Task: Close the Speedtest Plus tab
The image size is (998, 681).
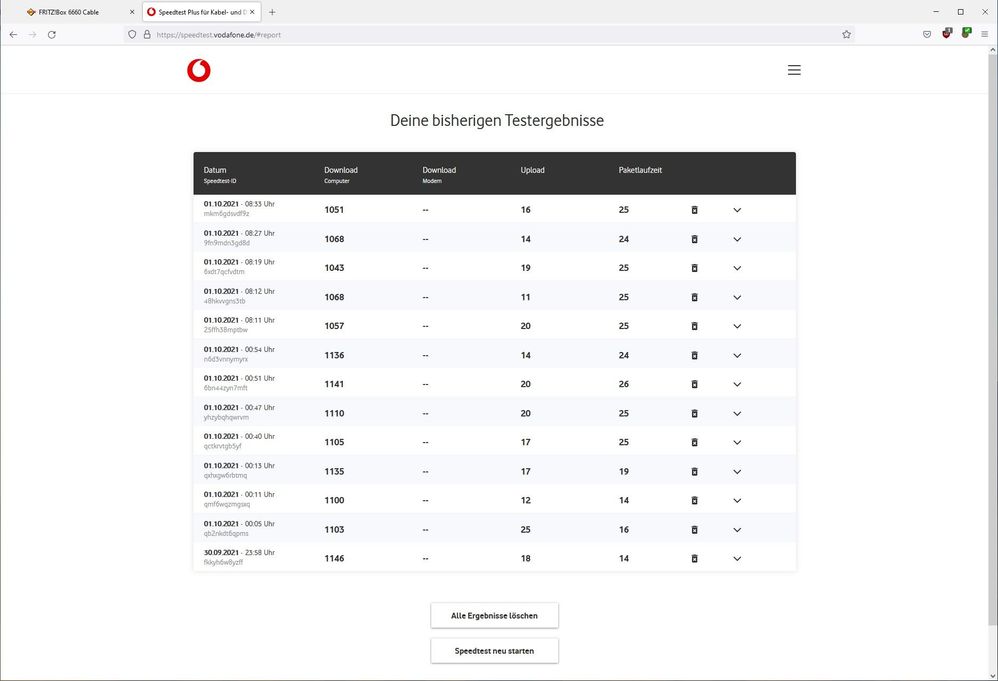Action: (x=253, y=12)
